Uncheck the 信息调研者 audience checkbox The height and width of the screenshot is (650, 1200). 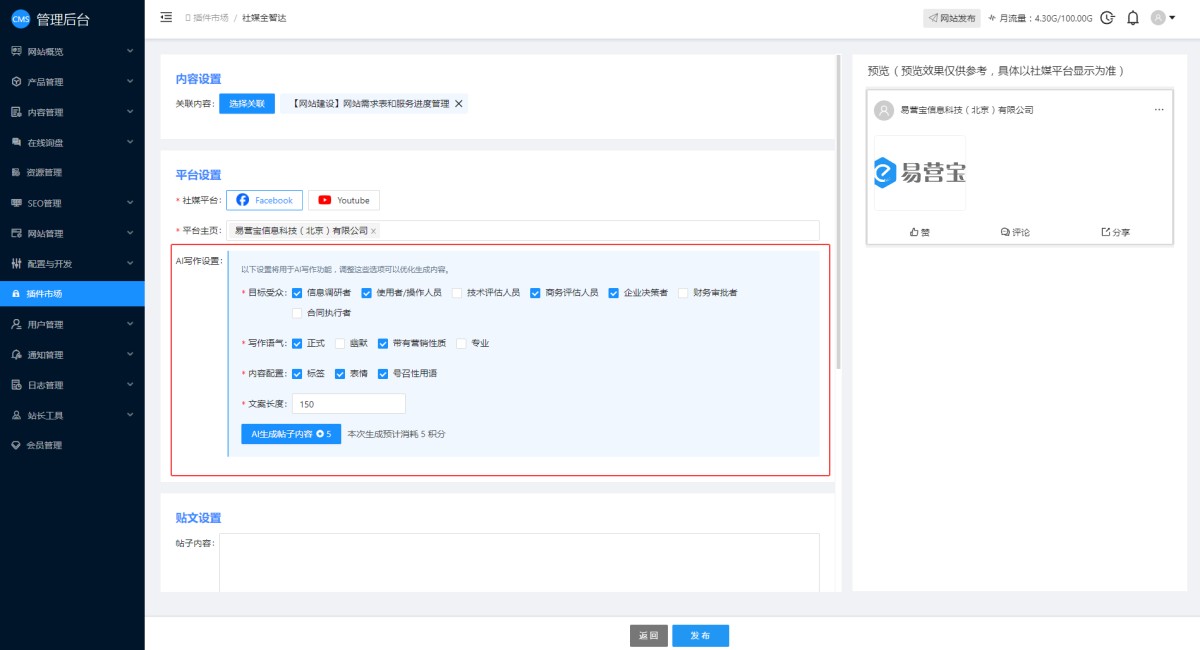(297, 293)
